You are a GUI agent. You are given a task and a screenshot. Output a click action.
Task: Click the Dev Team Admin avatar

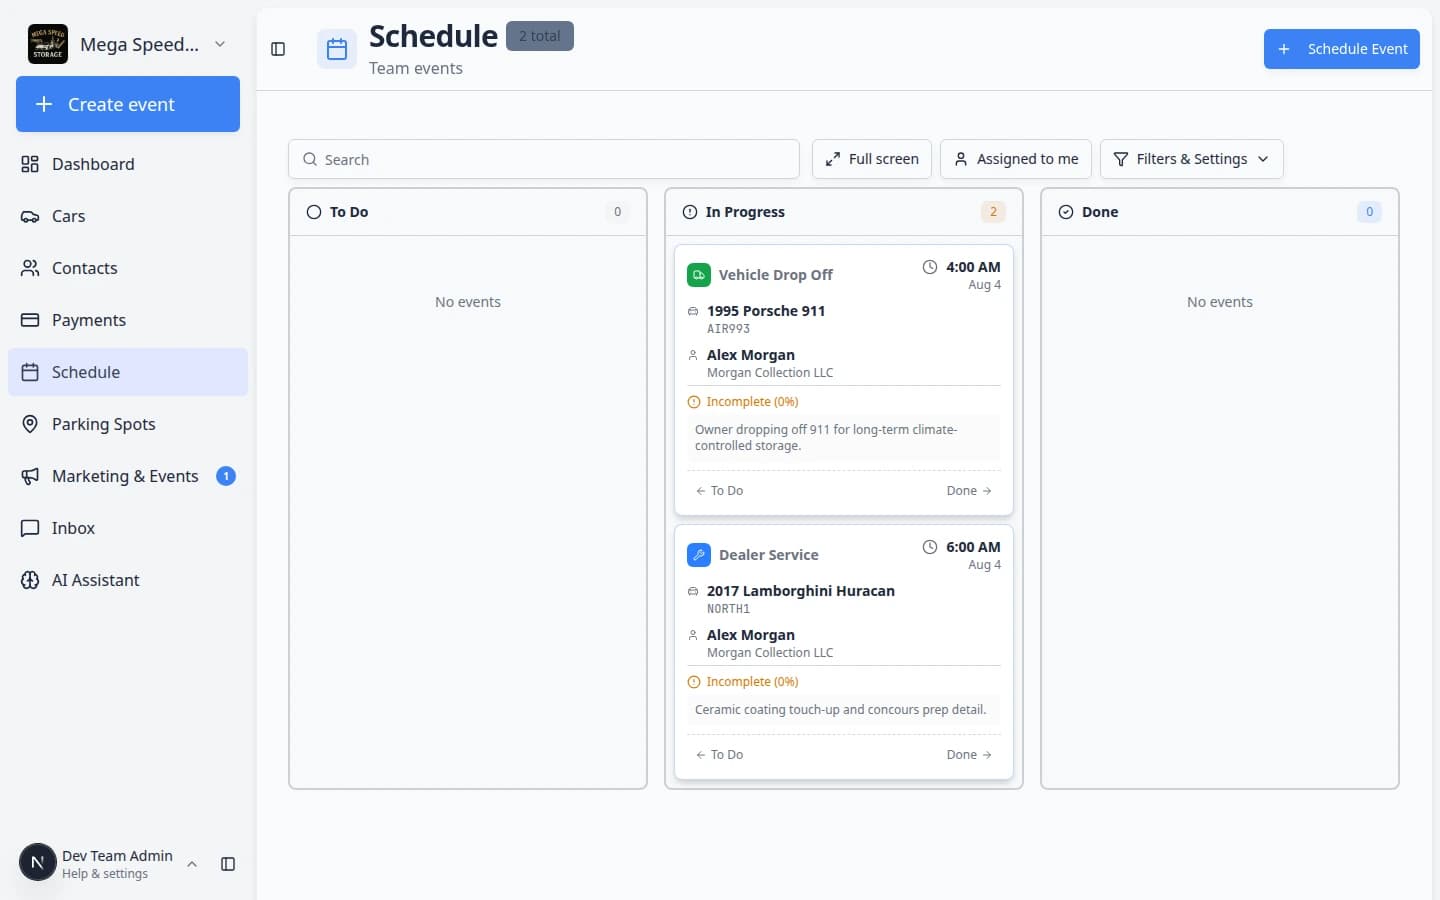(38, 863)
